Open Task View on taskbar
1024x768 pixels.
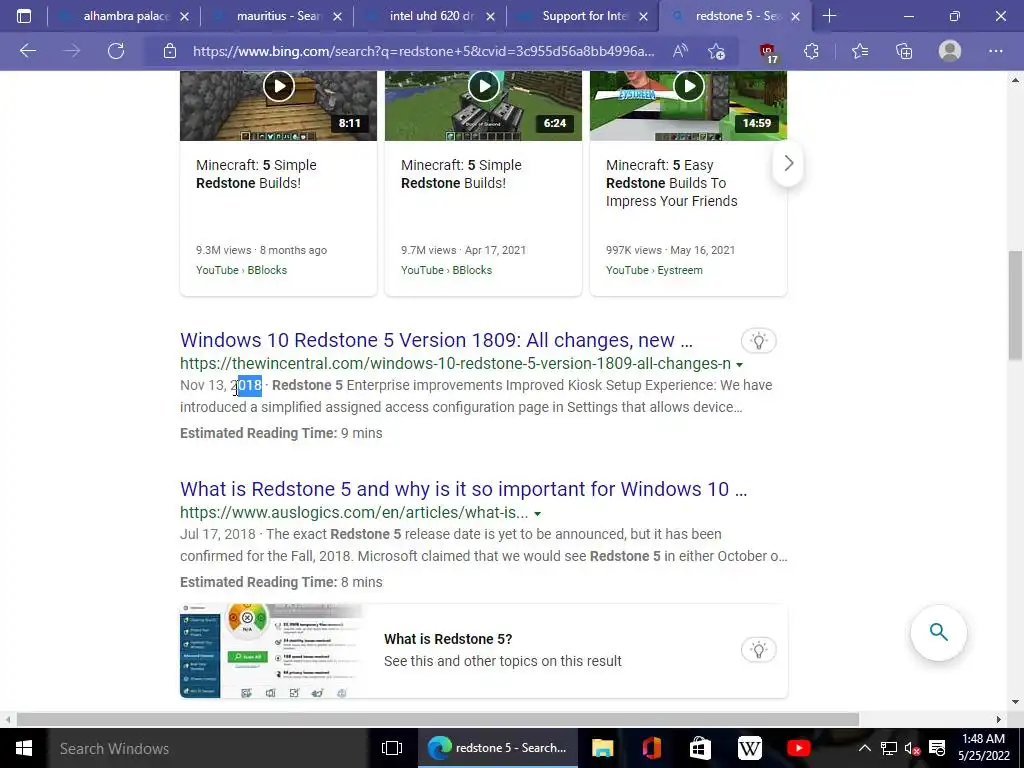[392, 748]
